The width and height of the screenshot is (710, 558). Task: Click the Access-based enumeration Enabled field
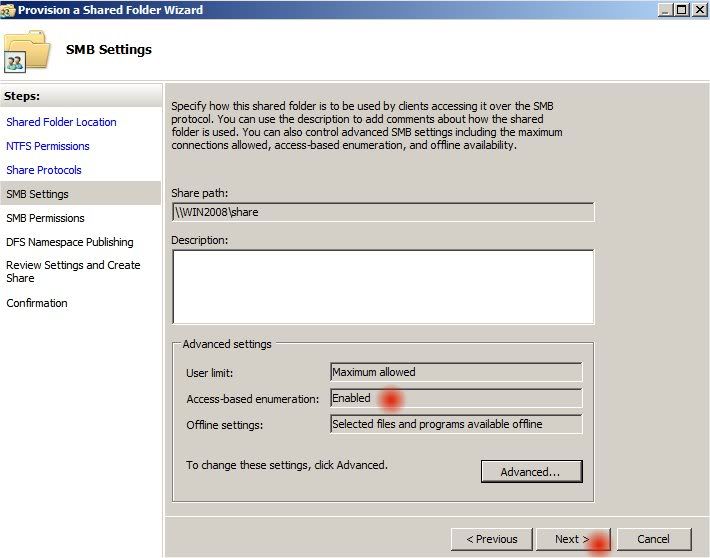tap(456, 398)
